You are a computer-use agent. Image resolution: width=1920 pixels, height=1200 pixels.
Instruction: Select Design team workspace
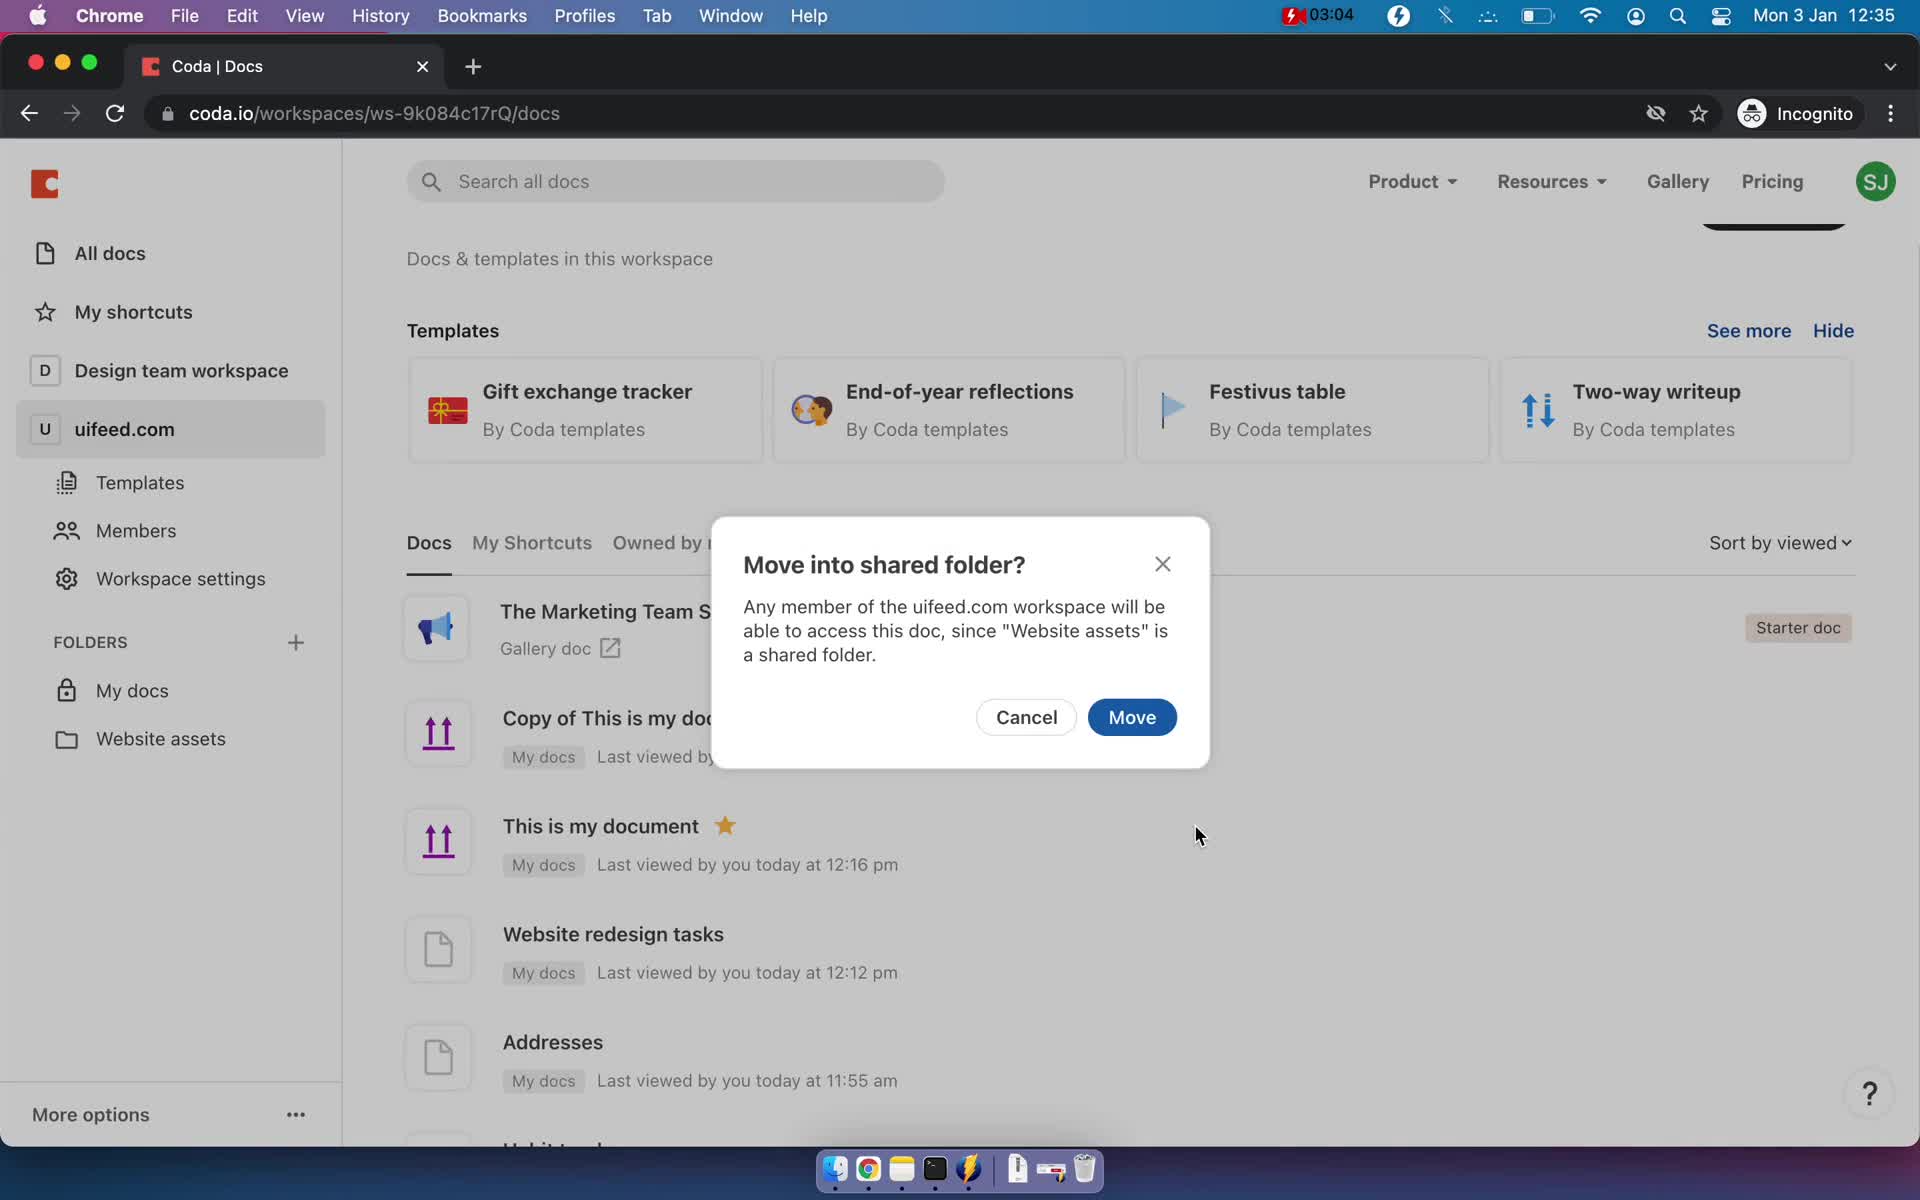tap(181, 371)
